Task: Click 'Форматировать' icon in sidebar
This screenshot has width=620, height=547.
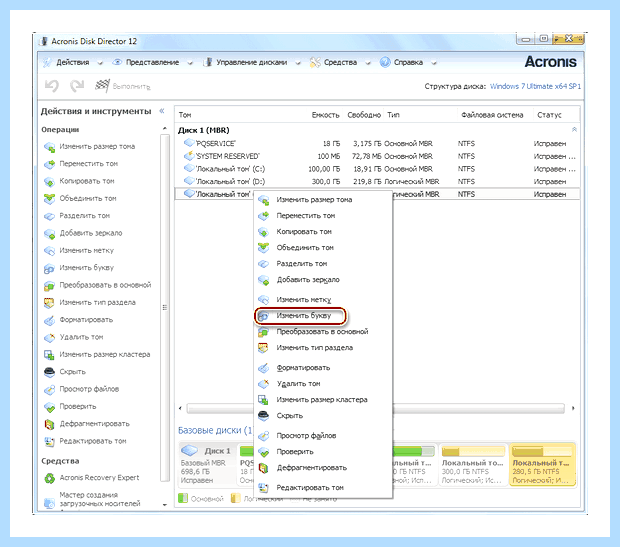Action: [x=49, y=320]
